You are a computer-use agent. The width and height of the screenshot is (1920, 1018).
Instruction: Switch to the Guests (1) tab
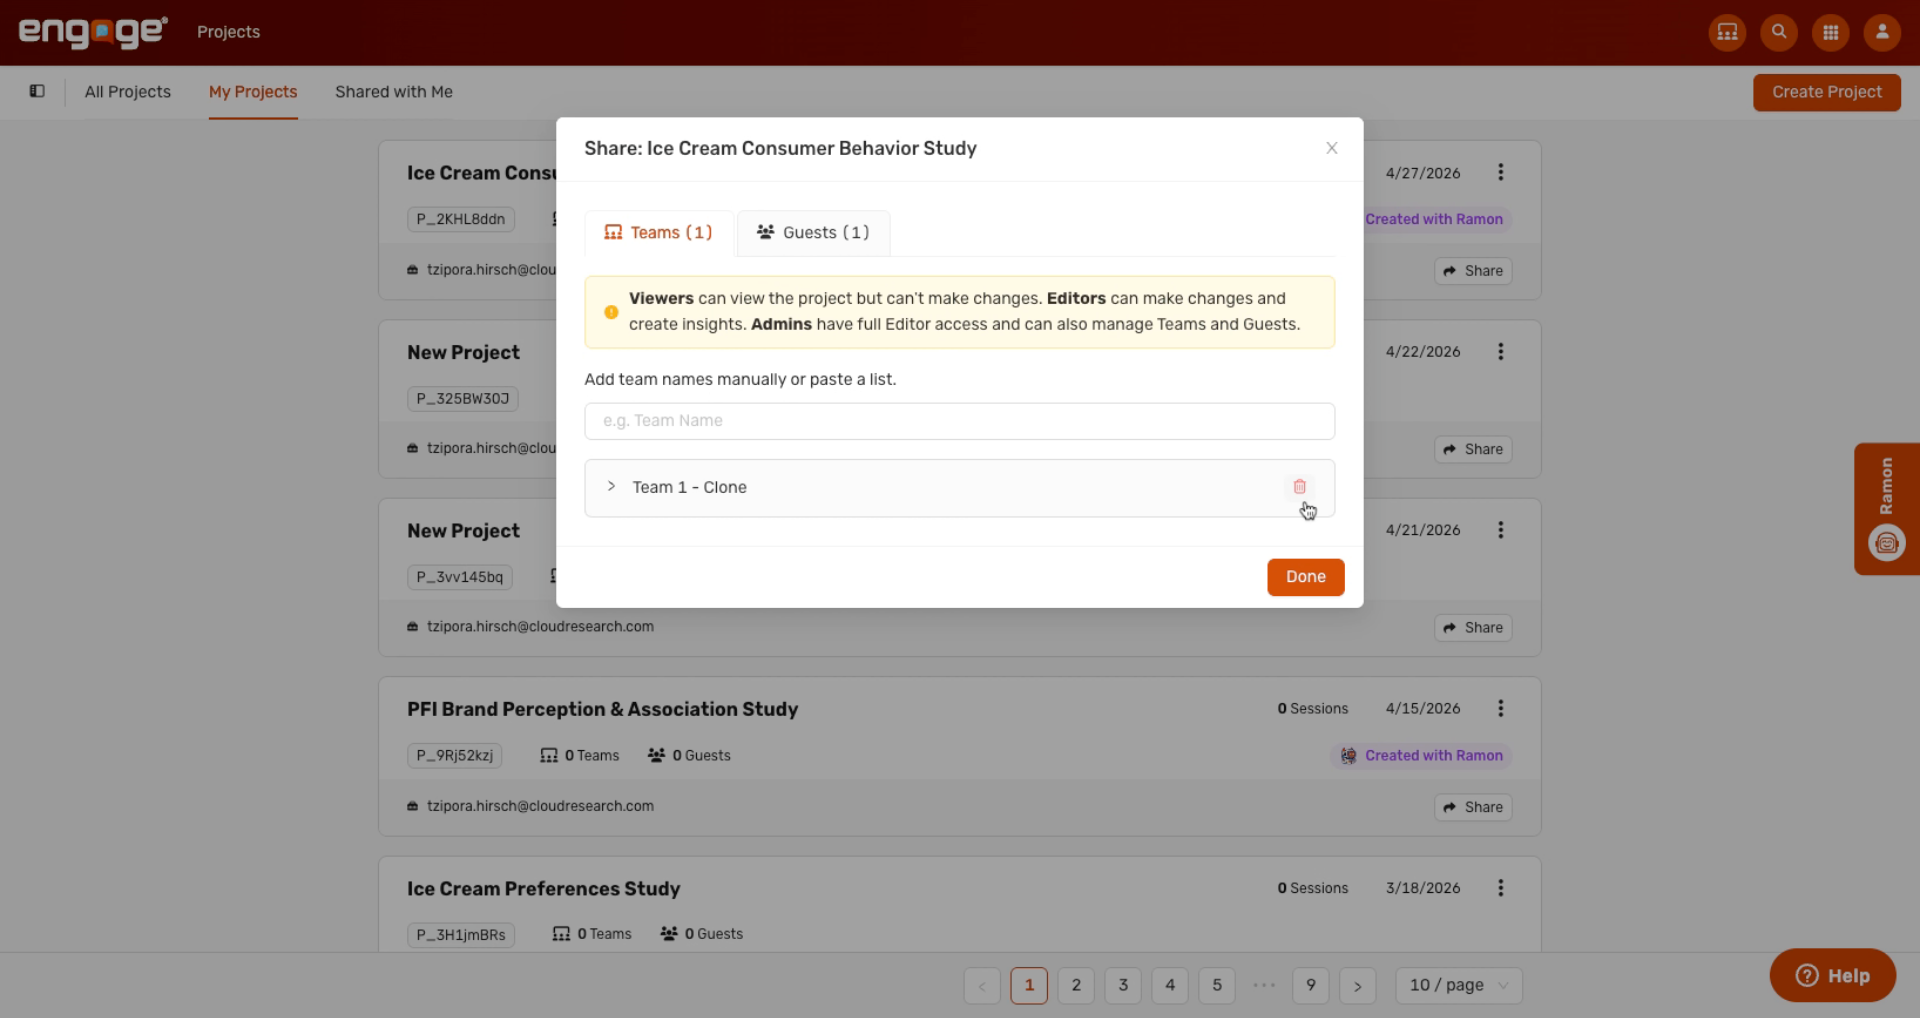click(x=813, y=233)
